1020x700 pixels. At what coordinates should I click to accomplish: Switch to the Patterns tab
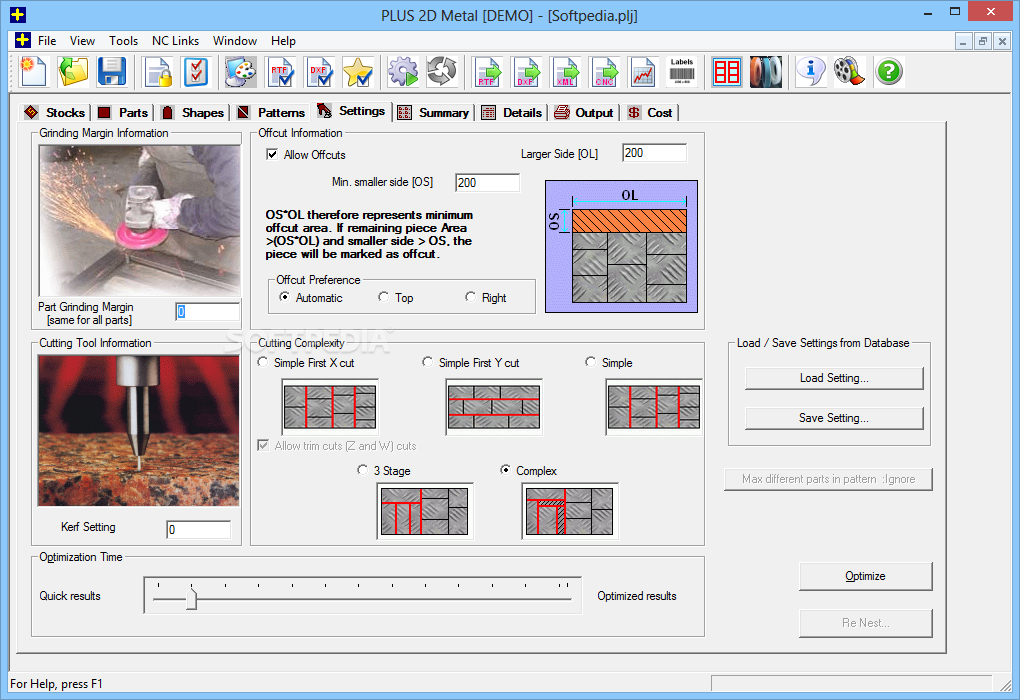tap(271, 113)
